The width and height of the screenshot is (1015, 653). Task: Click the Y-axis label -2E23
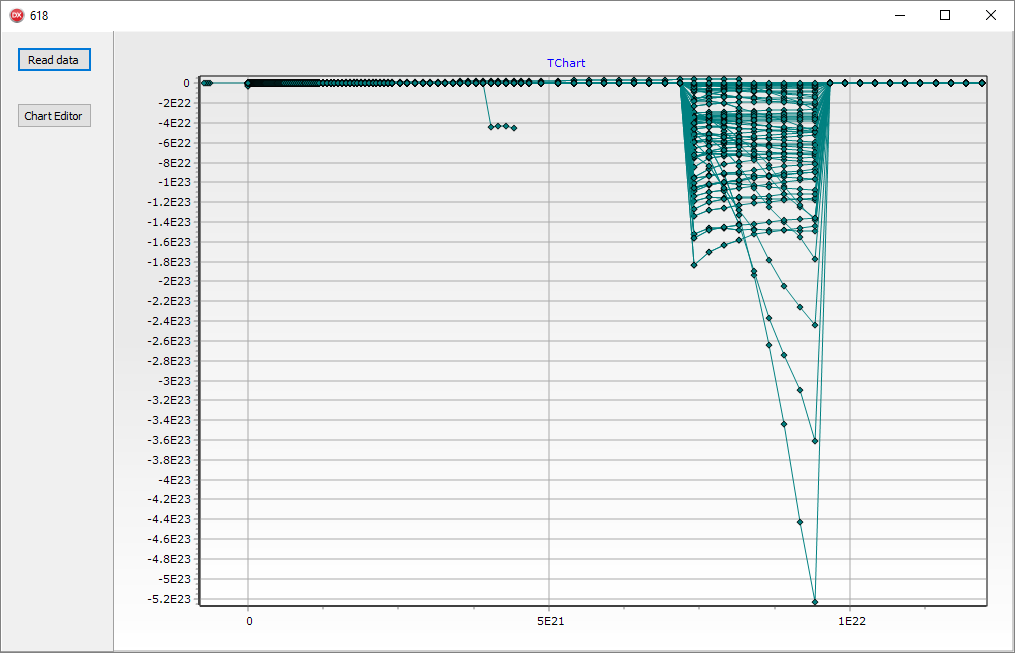[175, 281]
